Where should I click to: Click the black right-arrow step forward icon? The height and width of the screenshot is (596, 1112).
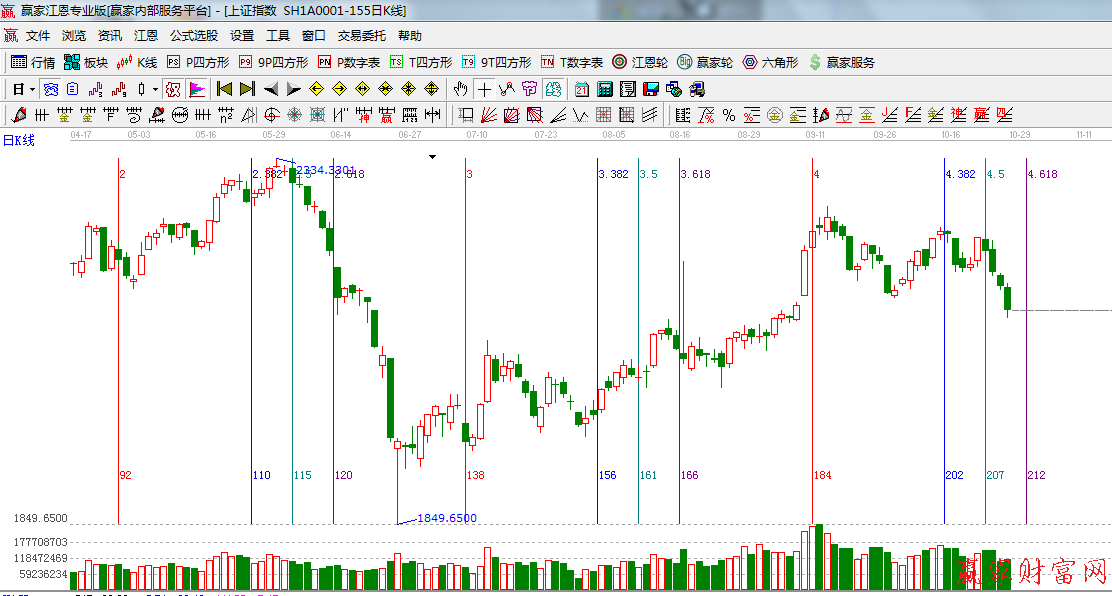pyautogui.click(x=294, y=89)
